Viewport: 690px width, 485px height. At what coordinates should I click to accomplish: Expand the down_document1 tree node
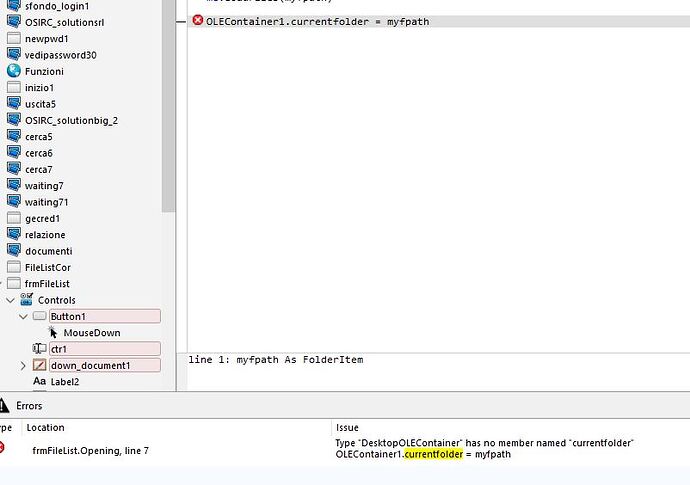23,366
